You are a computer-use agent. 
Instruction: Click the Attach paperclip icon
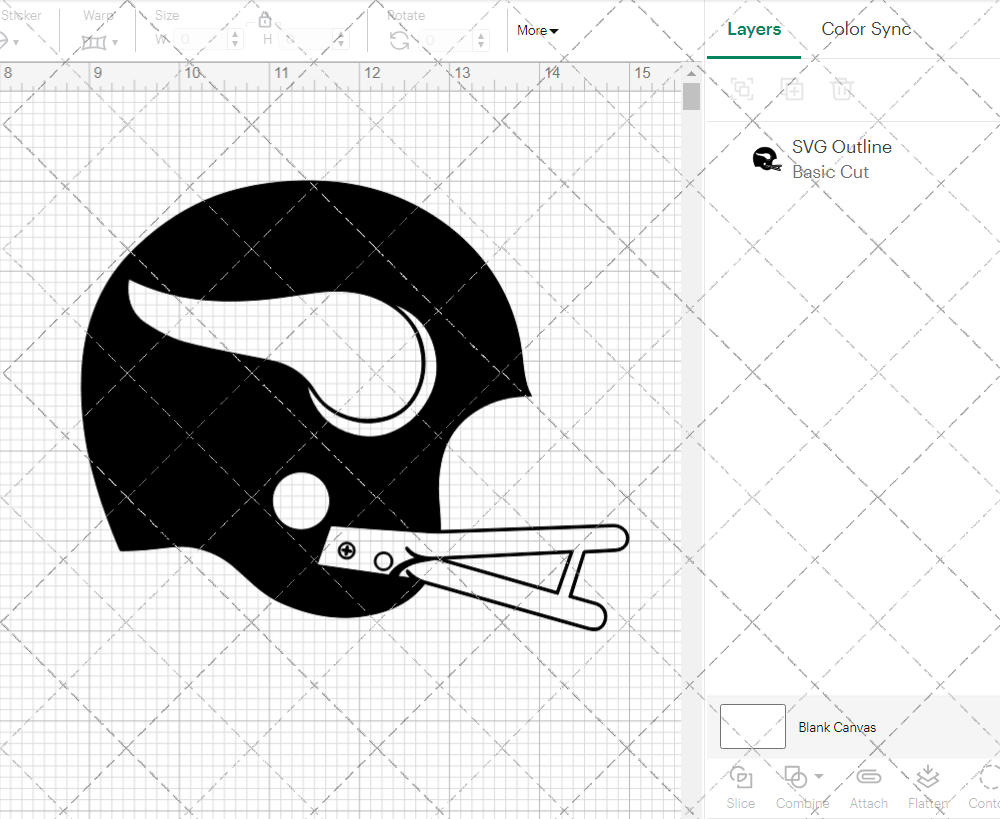pos(868,777)
